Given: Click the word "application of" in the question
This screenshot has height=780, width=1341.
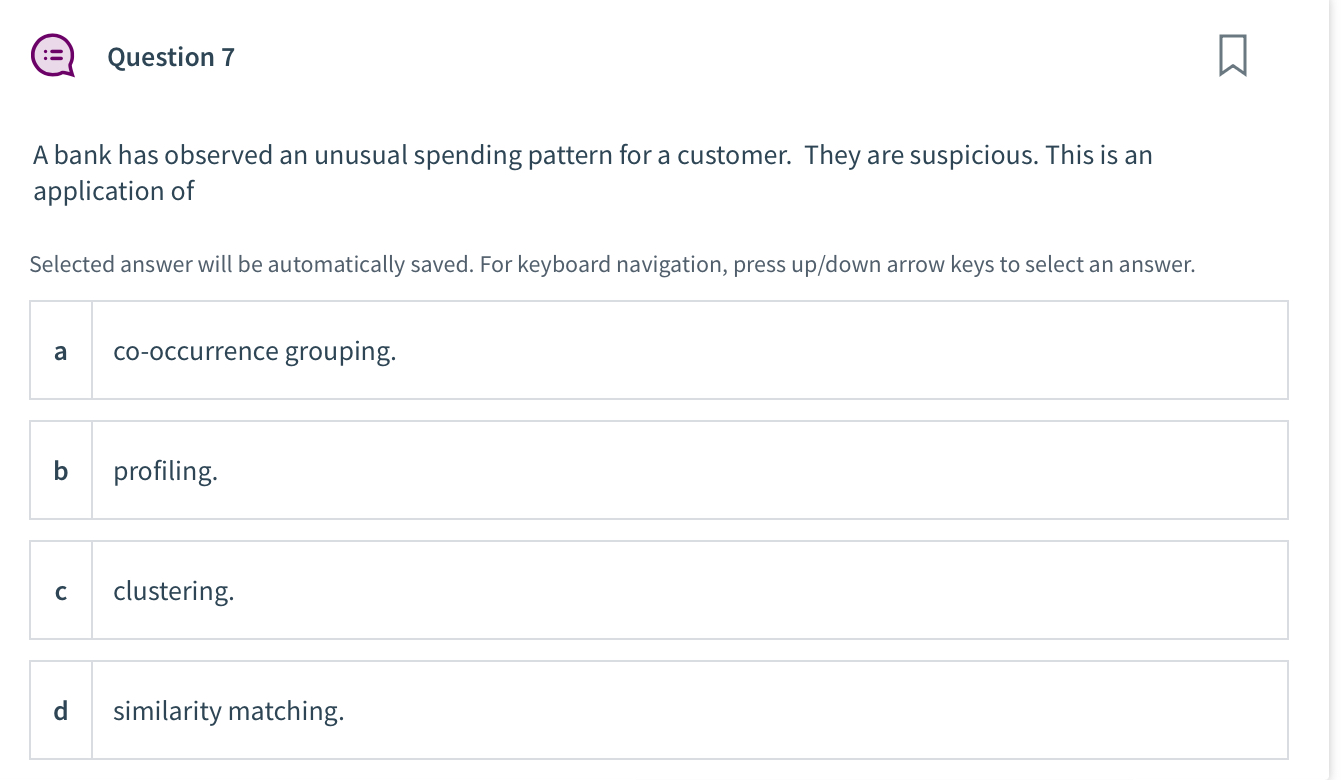Looking at the screenshot, I should [114, 191].
